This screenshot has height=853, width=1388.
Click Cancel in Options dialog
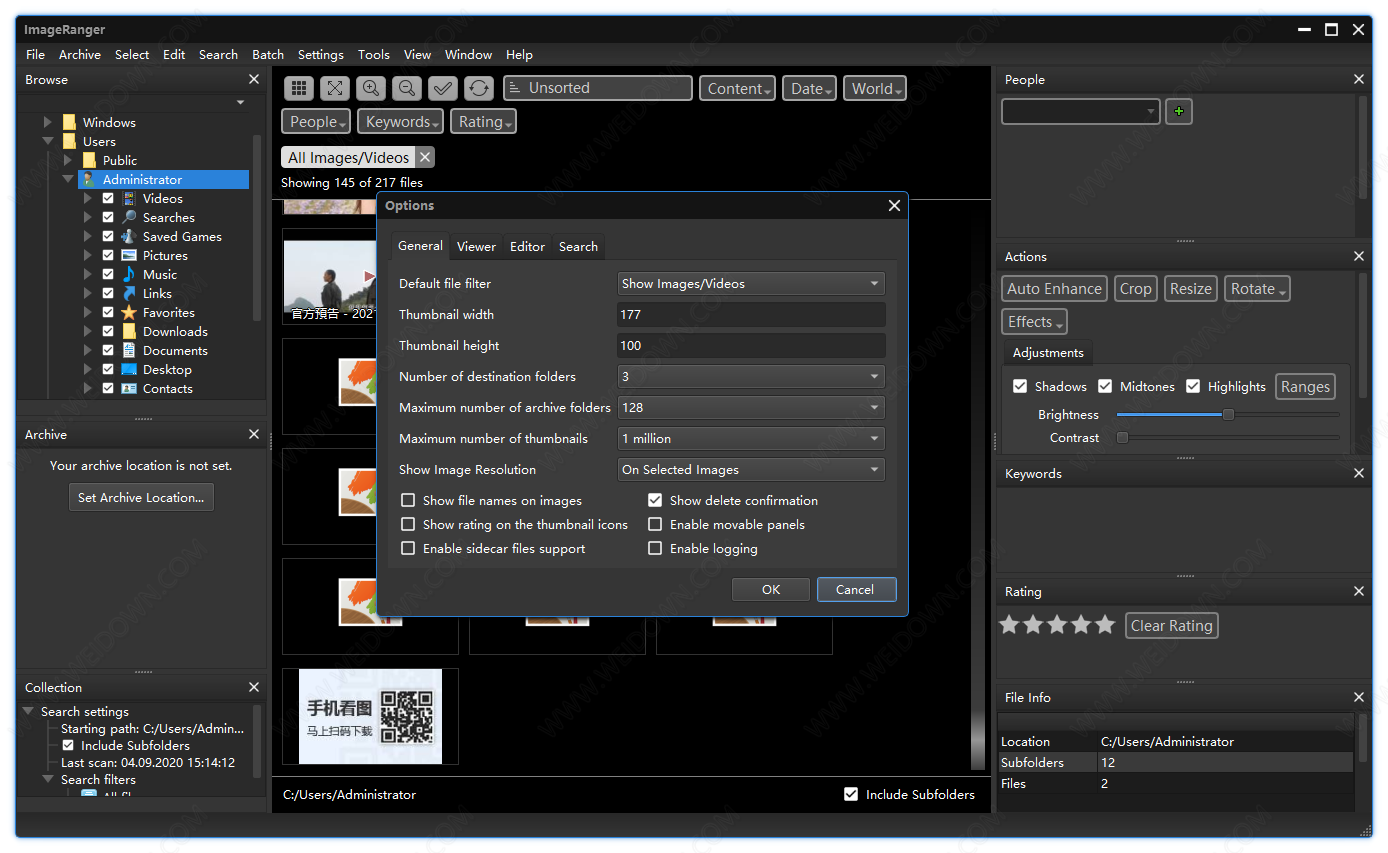coord(856,590)
